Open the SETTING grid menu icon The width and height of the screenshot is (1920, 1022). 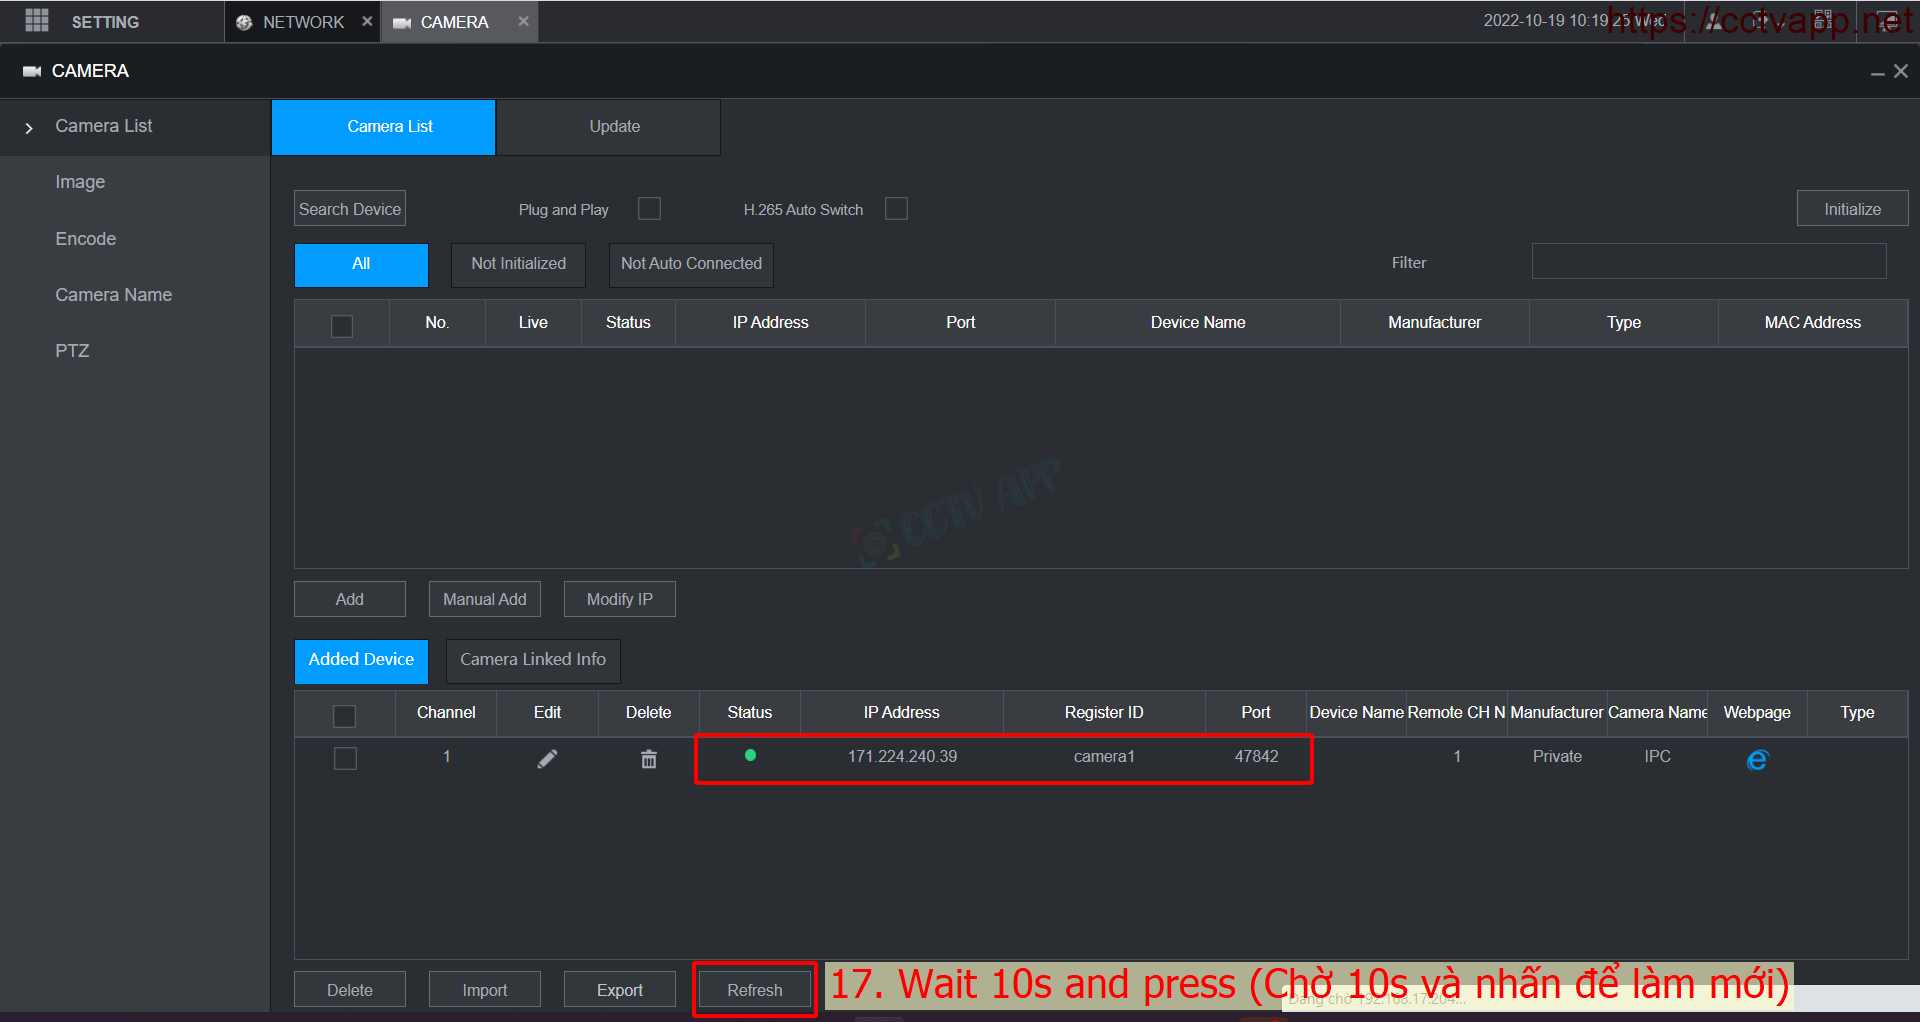coord(37,21)
